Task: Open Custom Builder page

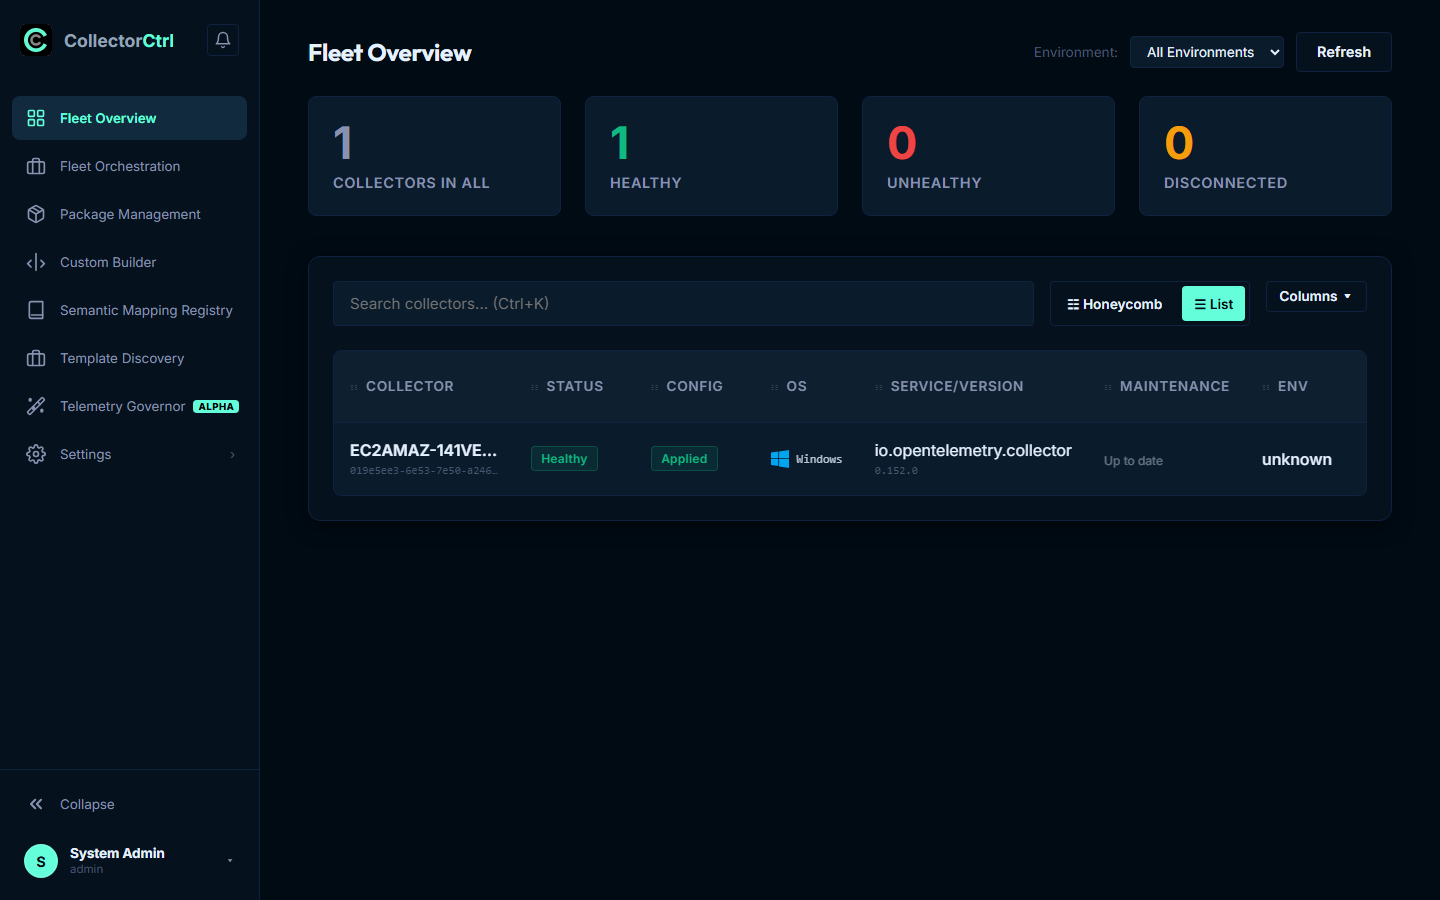Action: coord(129,262)
